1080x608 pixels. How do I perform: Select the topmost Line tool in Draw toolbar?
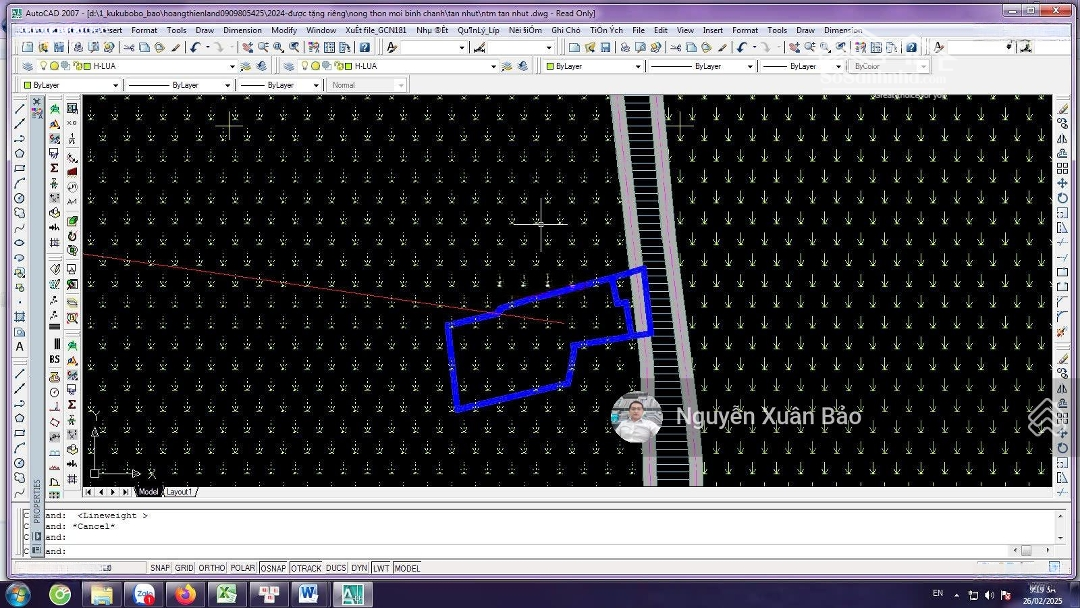pyautogui.click(x=19, y=109)
